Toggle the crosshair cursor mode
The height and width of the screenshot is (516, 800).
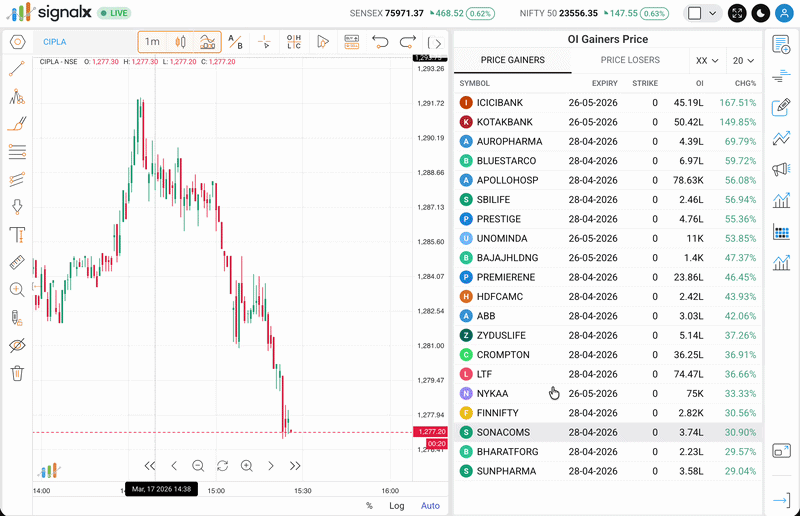click(x=264, y=42)
